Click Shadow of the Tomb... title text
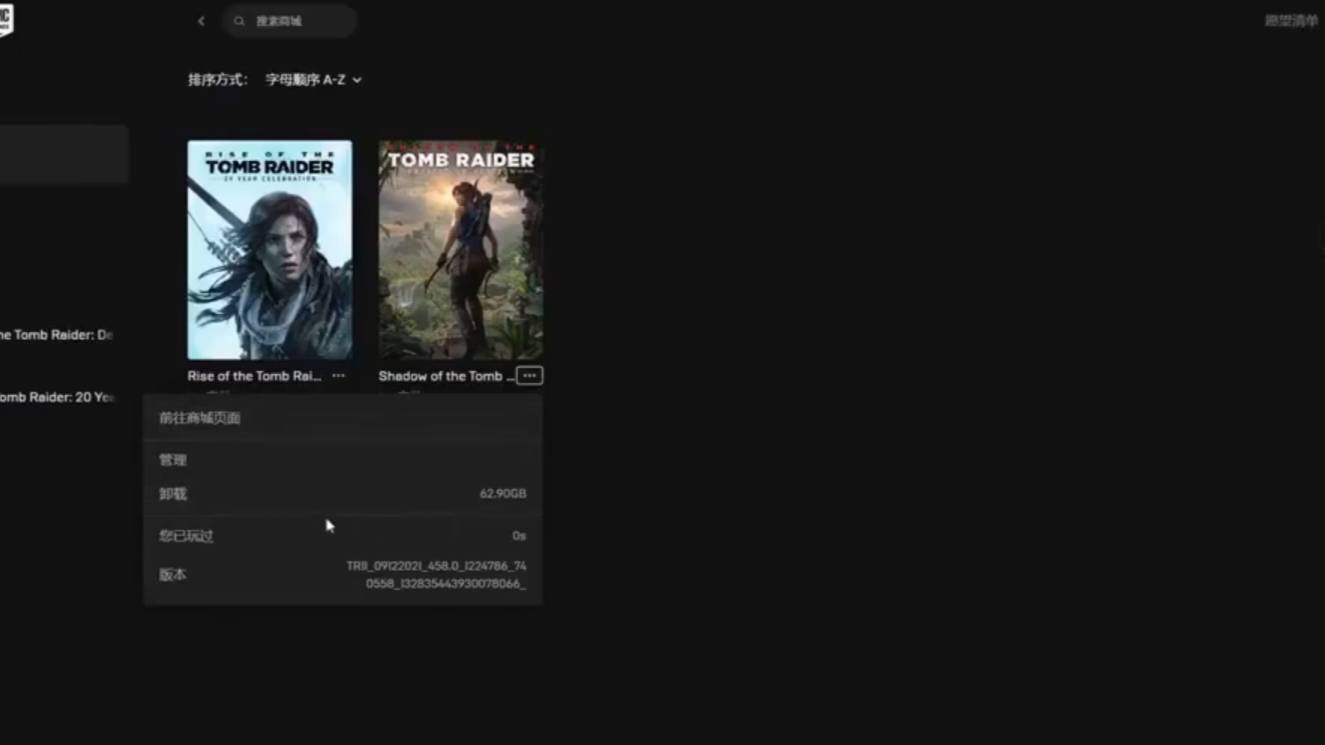 [x=446, y=376]
